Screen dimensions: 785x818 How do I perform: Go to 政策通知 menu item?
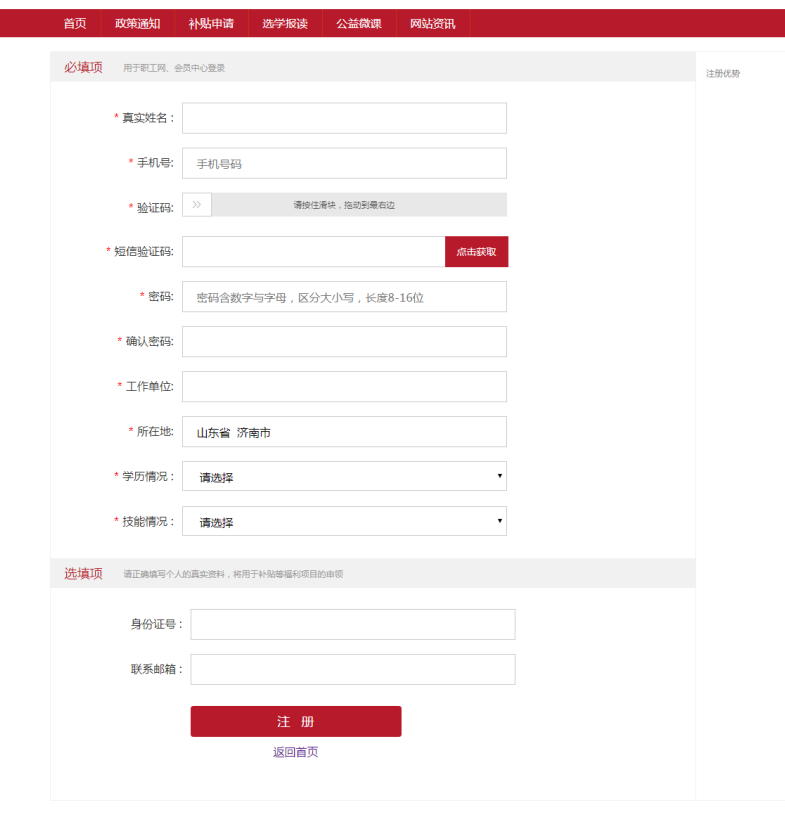pyautogui.click(x=138, y=23)
